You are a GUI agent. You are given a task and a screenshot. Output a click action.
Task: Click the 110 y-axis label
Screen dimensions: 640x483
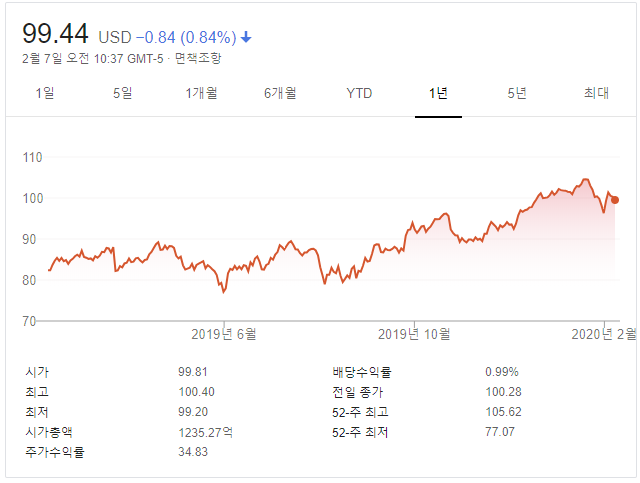pyautogui.click(x=32, y=158)
